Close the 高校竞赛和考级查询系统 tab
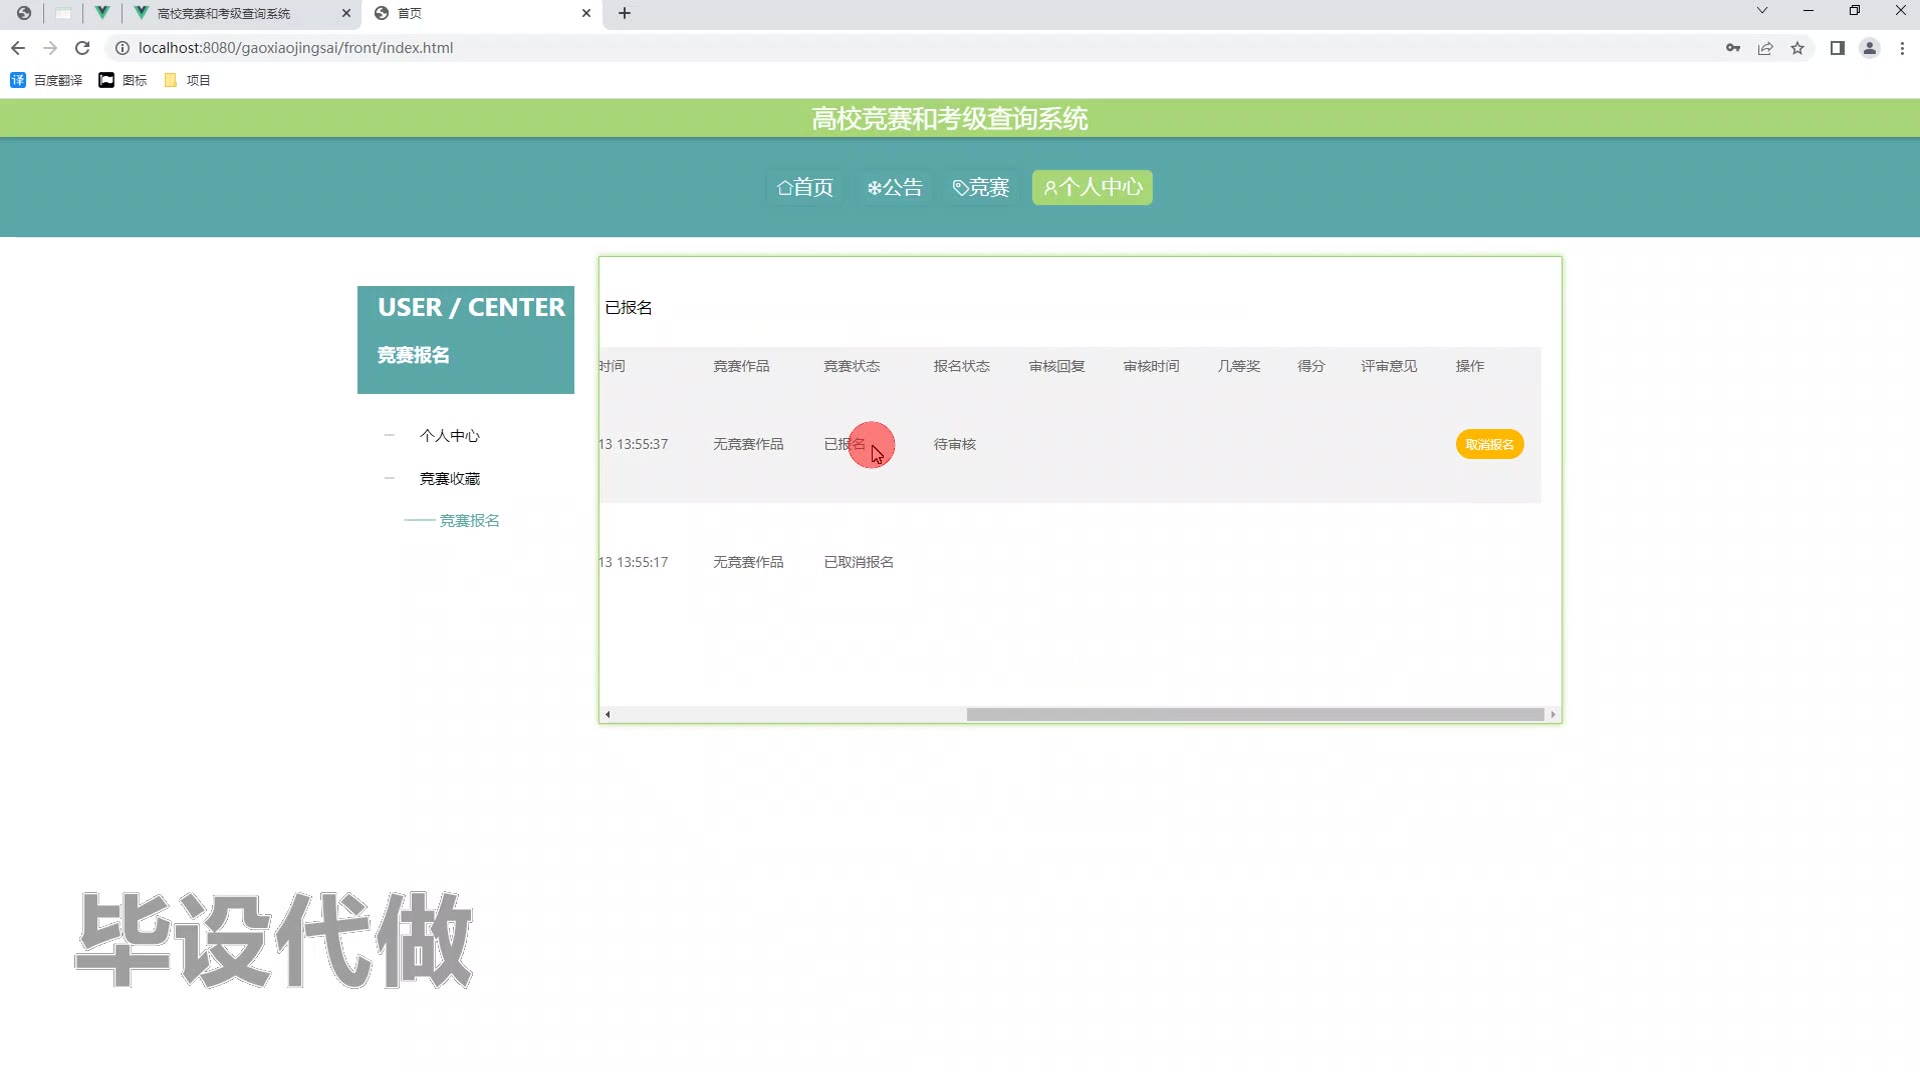Image resolution: width=1920 pixels, height=1072 pixels. [x=346, y=13]
